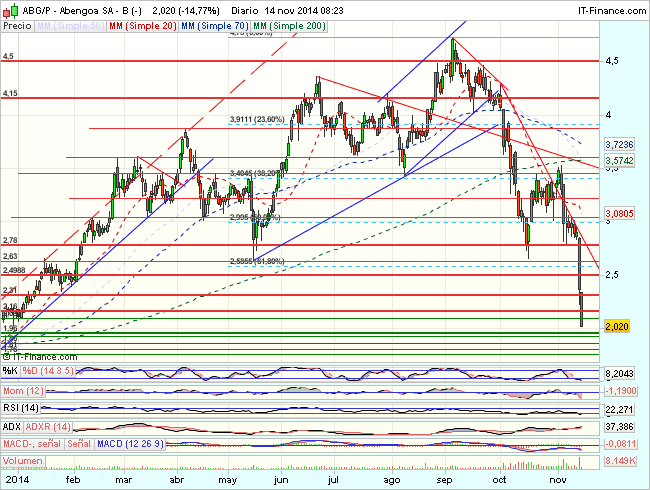The height and width of the screenshot is (490, 650).
Task: Toggle the MM (Simple 70) legend entry
Action: tap(215, 26)
